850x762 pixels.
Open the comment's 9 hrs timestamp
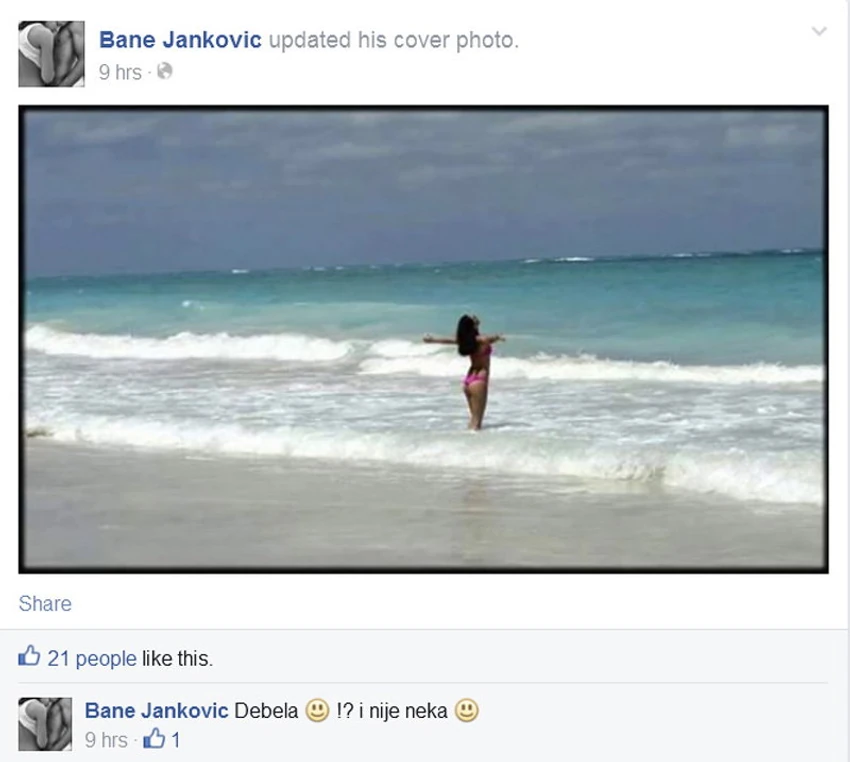click(x=106, y=740)
